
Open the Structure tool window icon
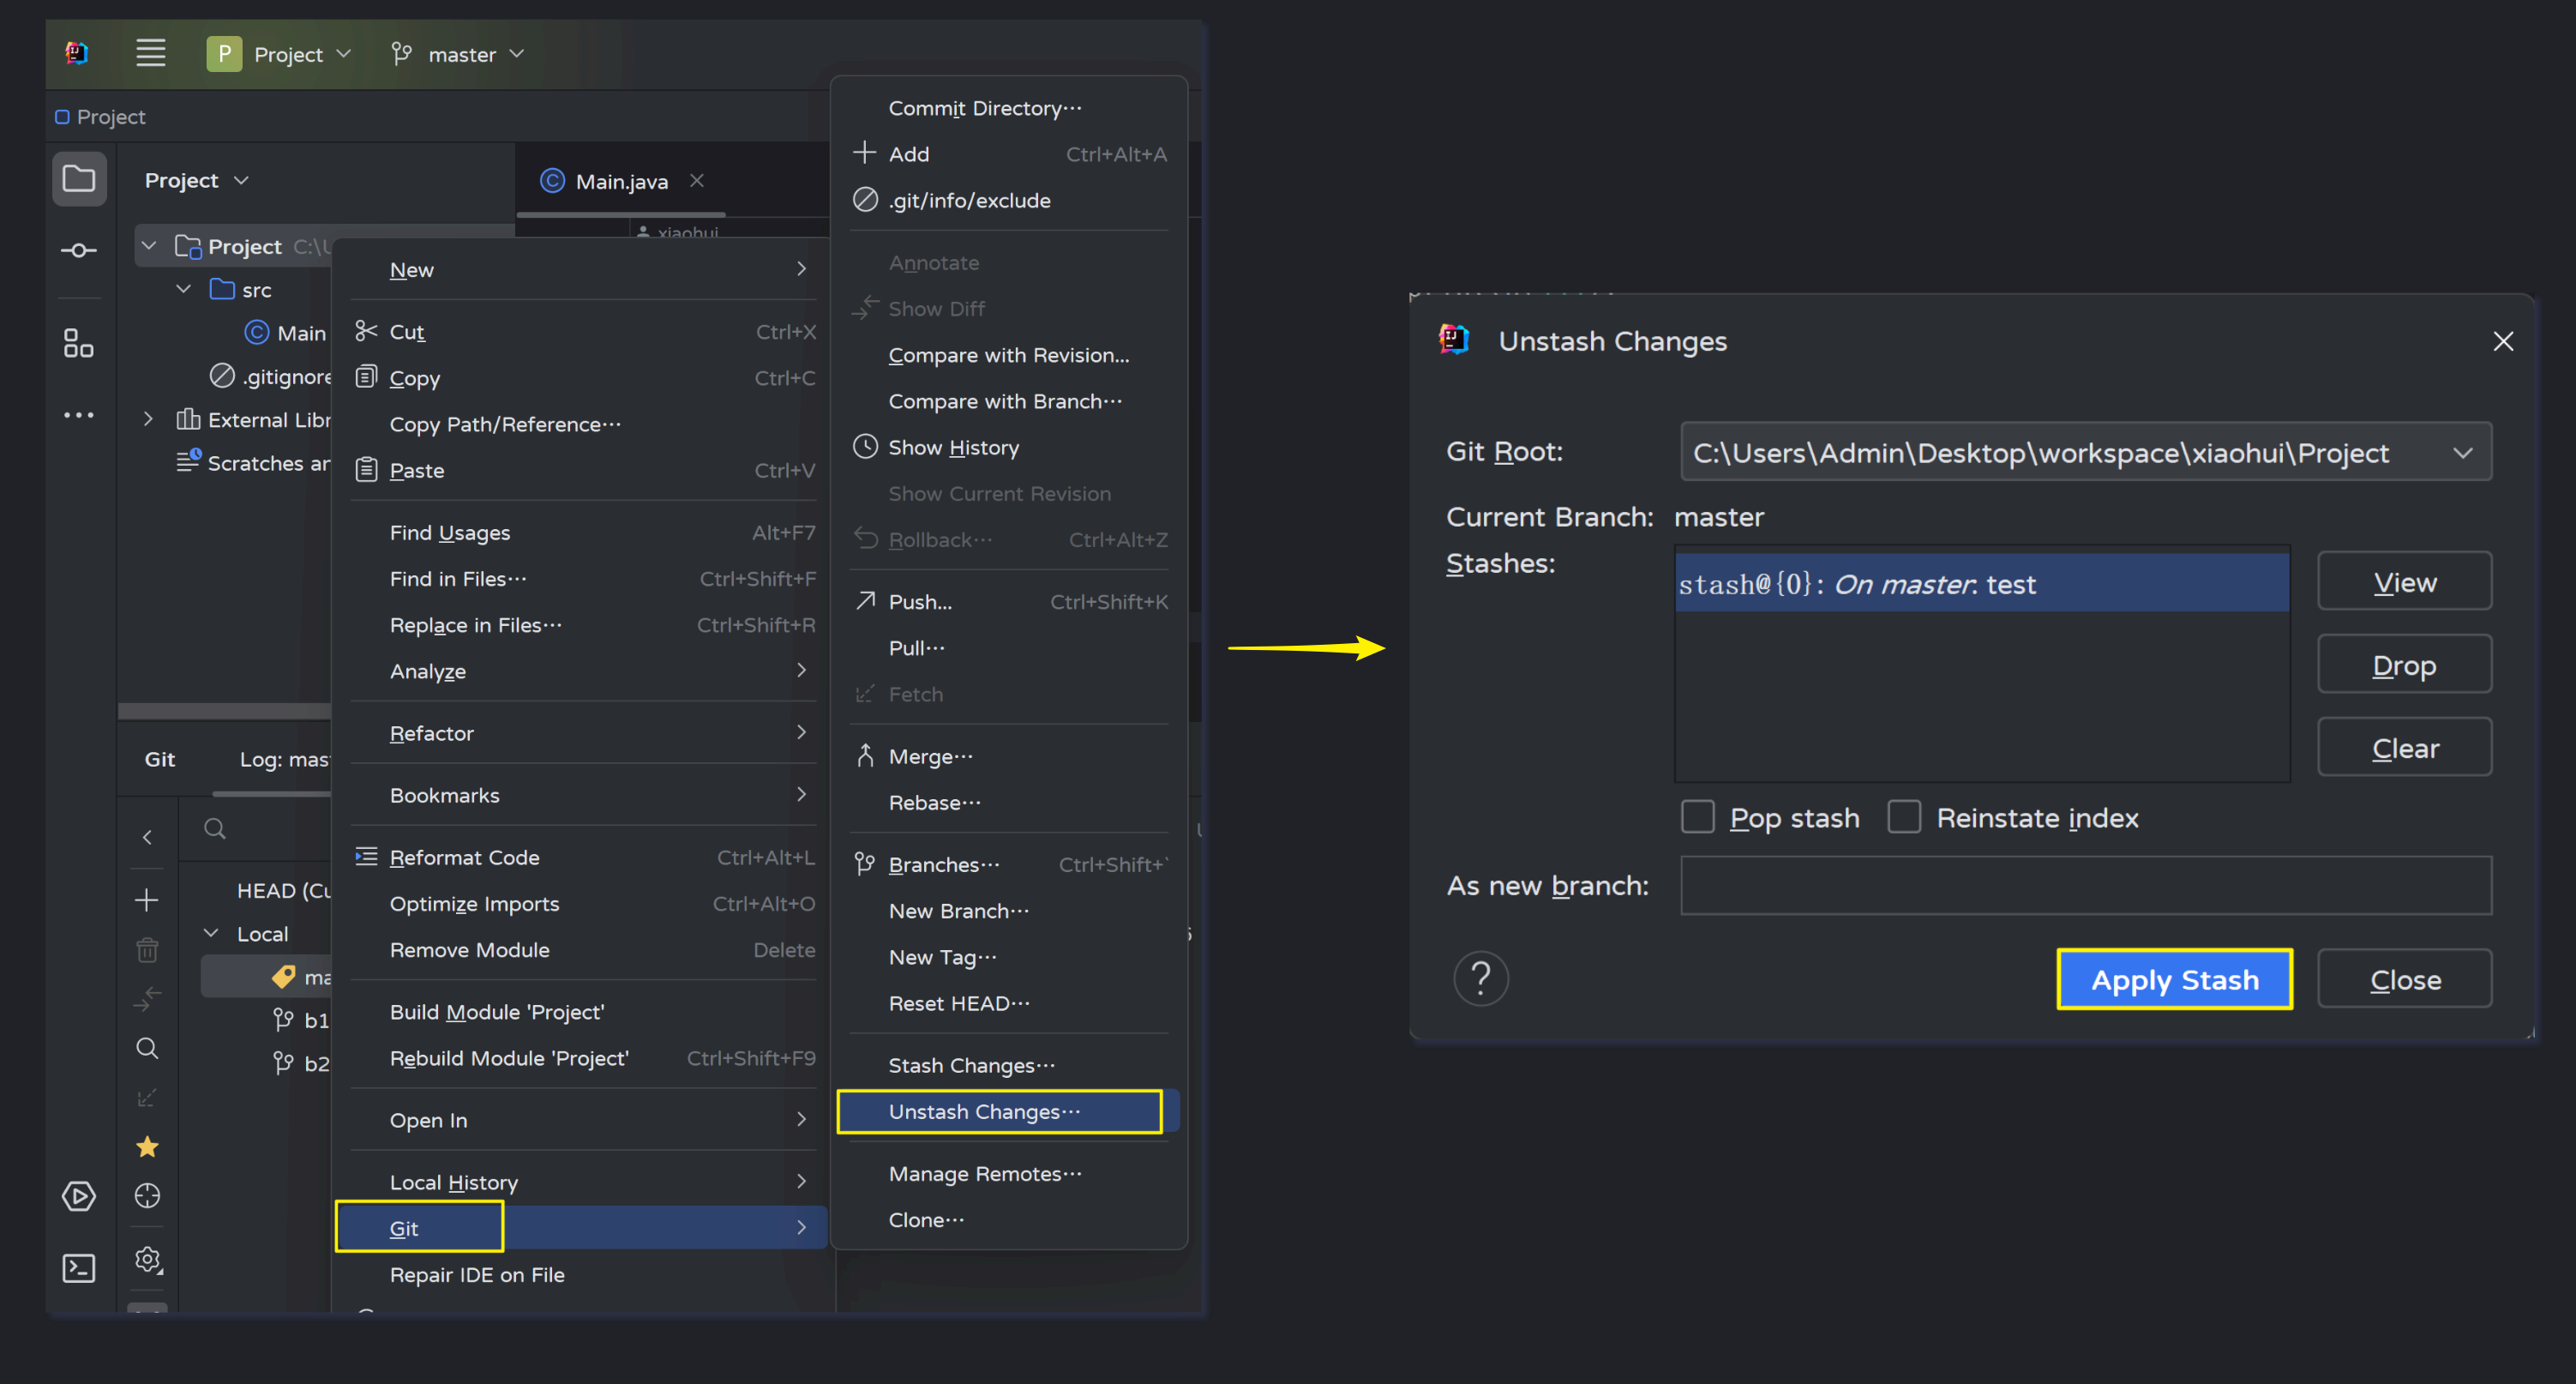click(x=78, y=344)
